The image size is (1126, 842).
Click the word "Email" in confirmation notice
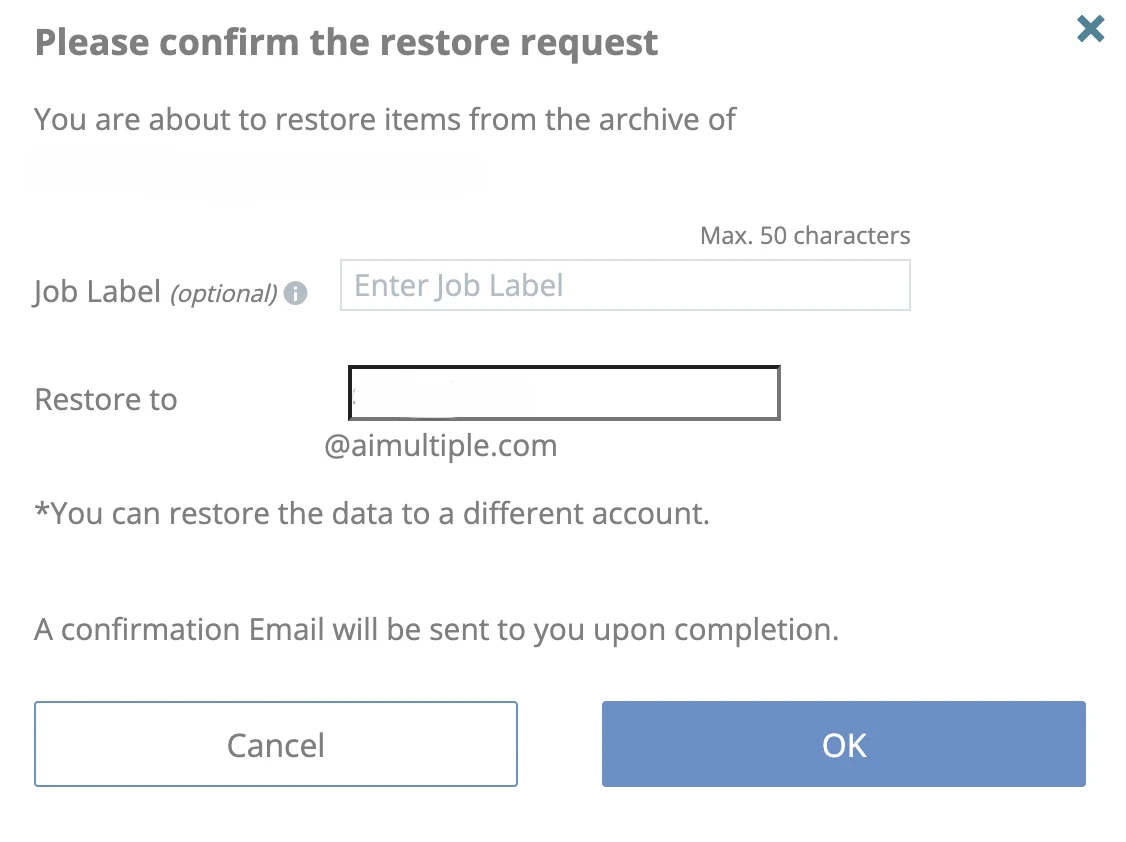(282, 630)
